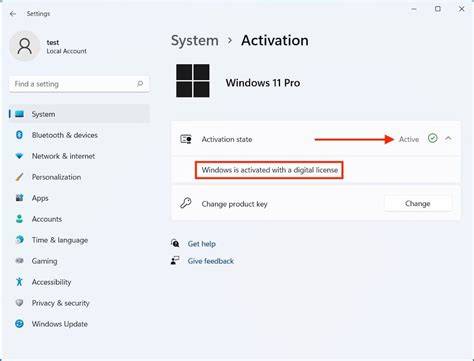
Task: Go back with the arrow icon
Action: 13,14
